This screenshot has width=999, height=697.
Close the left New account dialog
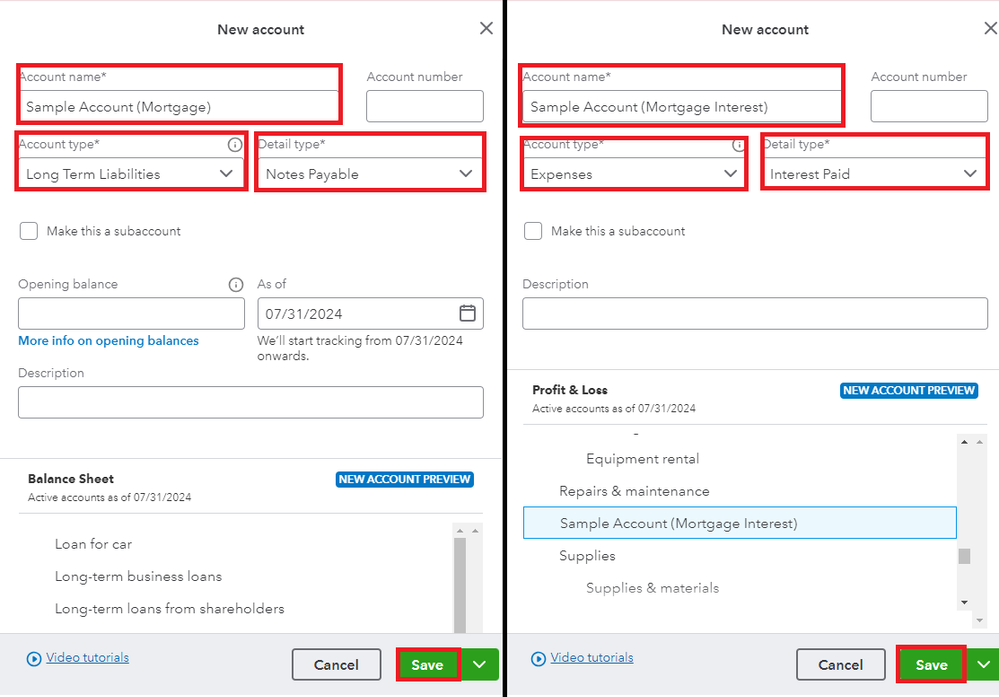[486, 28]
